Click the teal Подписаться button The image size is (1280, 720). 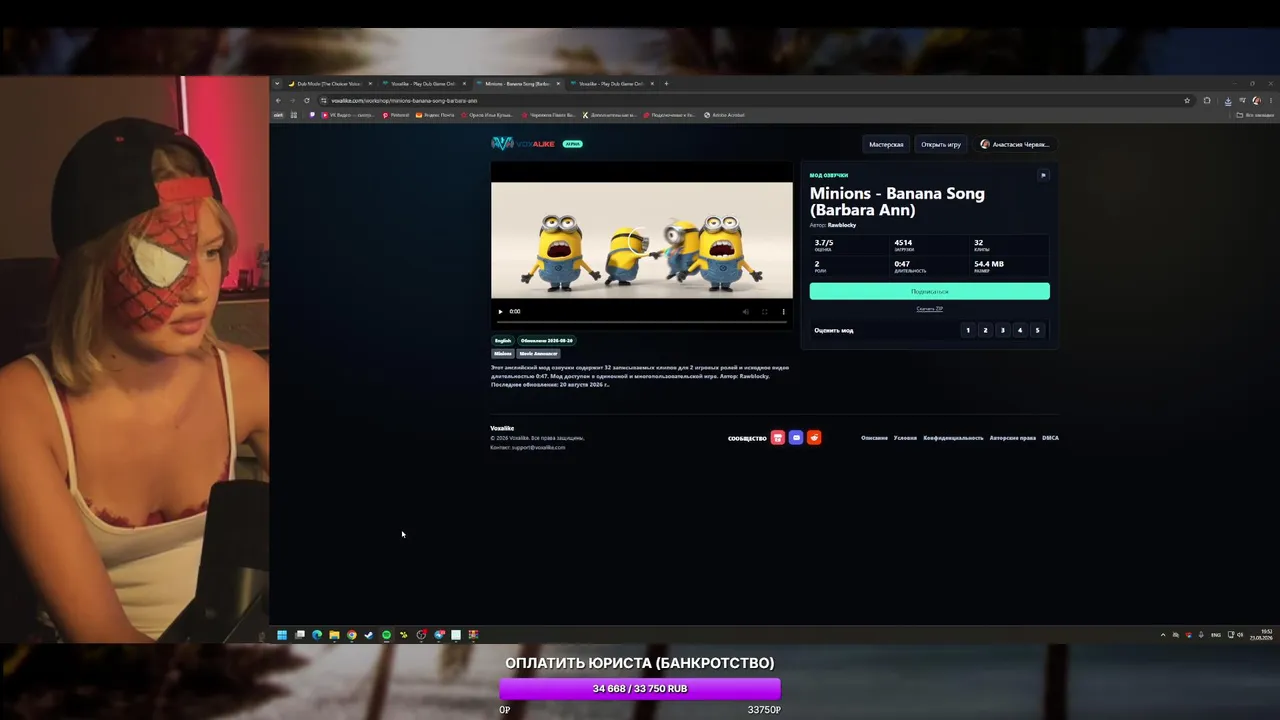tap(930, 291)
